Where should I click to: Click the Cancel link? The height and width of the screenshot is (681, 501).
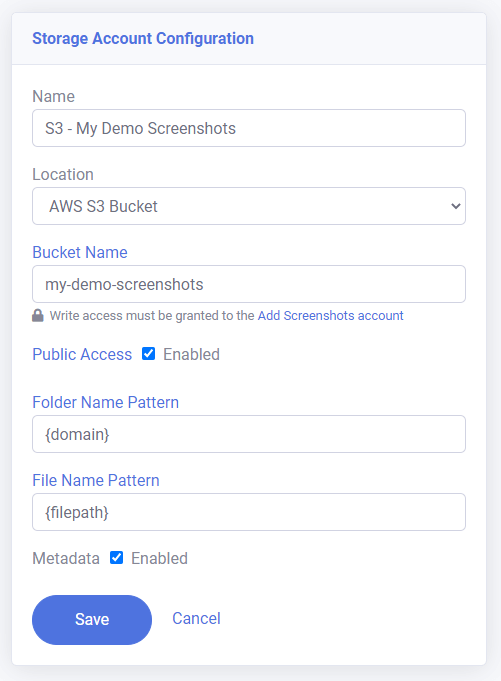(196, 618)
